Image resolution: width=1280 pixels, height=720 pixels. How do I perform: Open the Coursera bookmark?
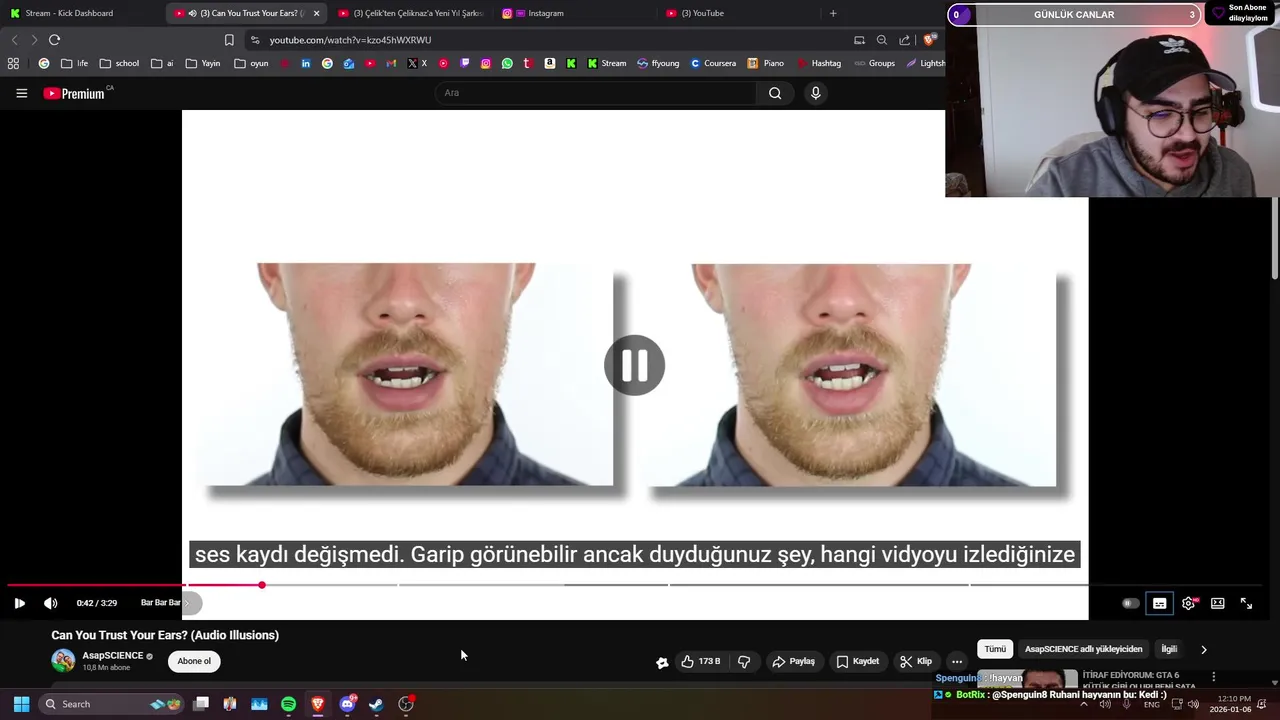713,63
